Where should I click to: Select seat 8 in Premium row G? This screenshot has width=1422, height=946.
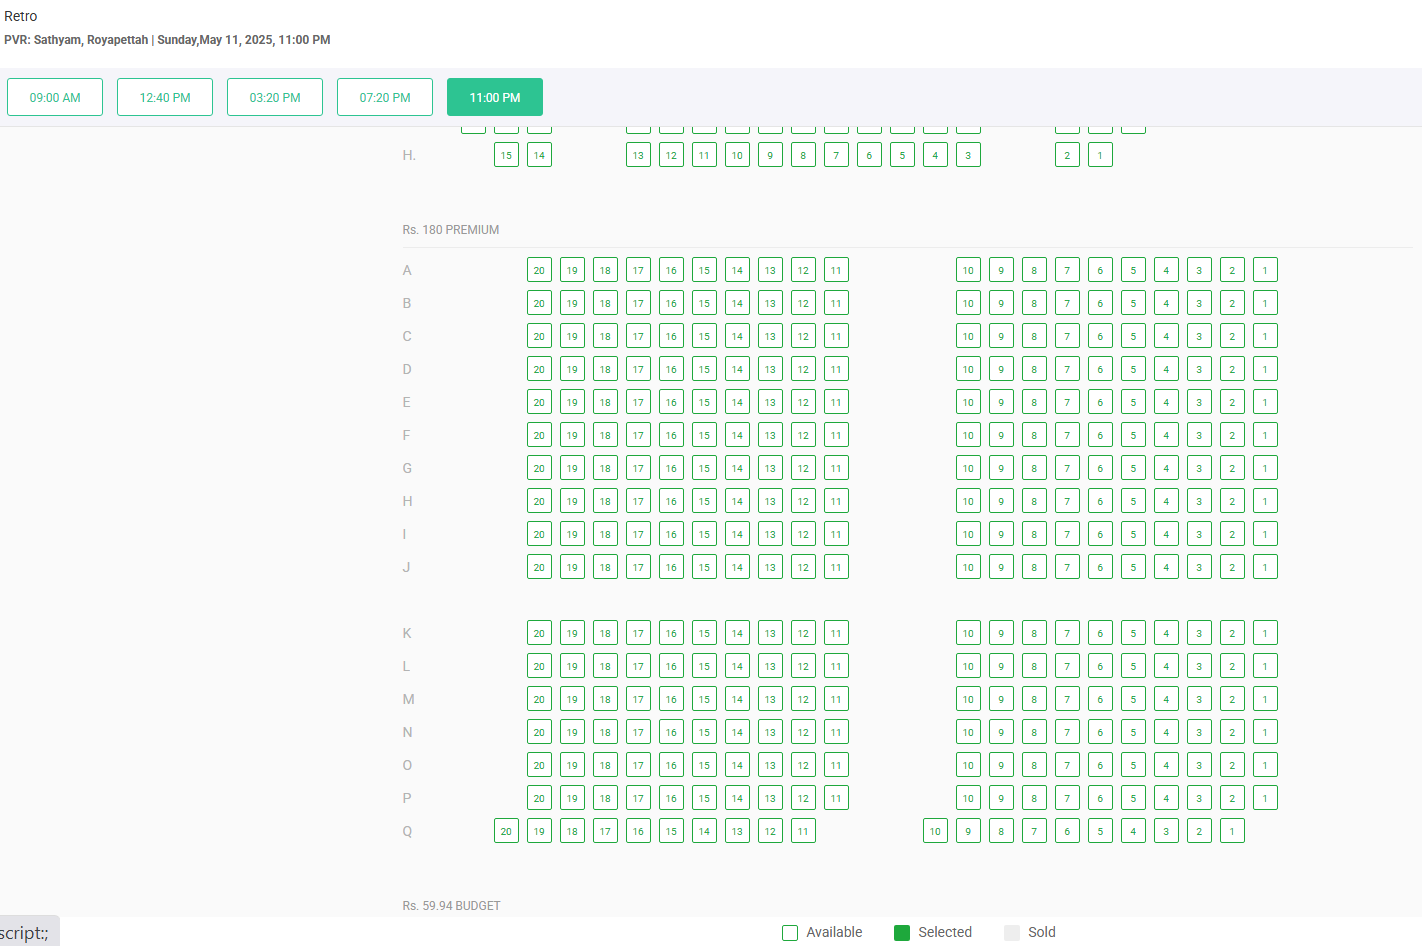click(1034, 468)
